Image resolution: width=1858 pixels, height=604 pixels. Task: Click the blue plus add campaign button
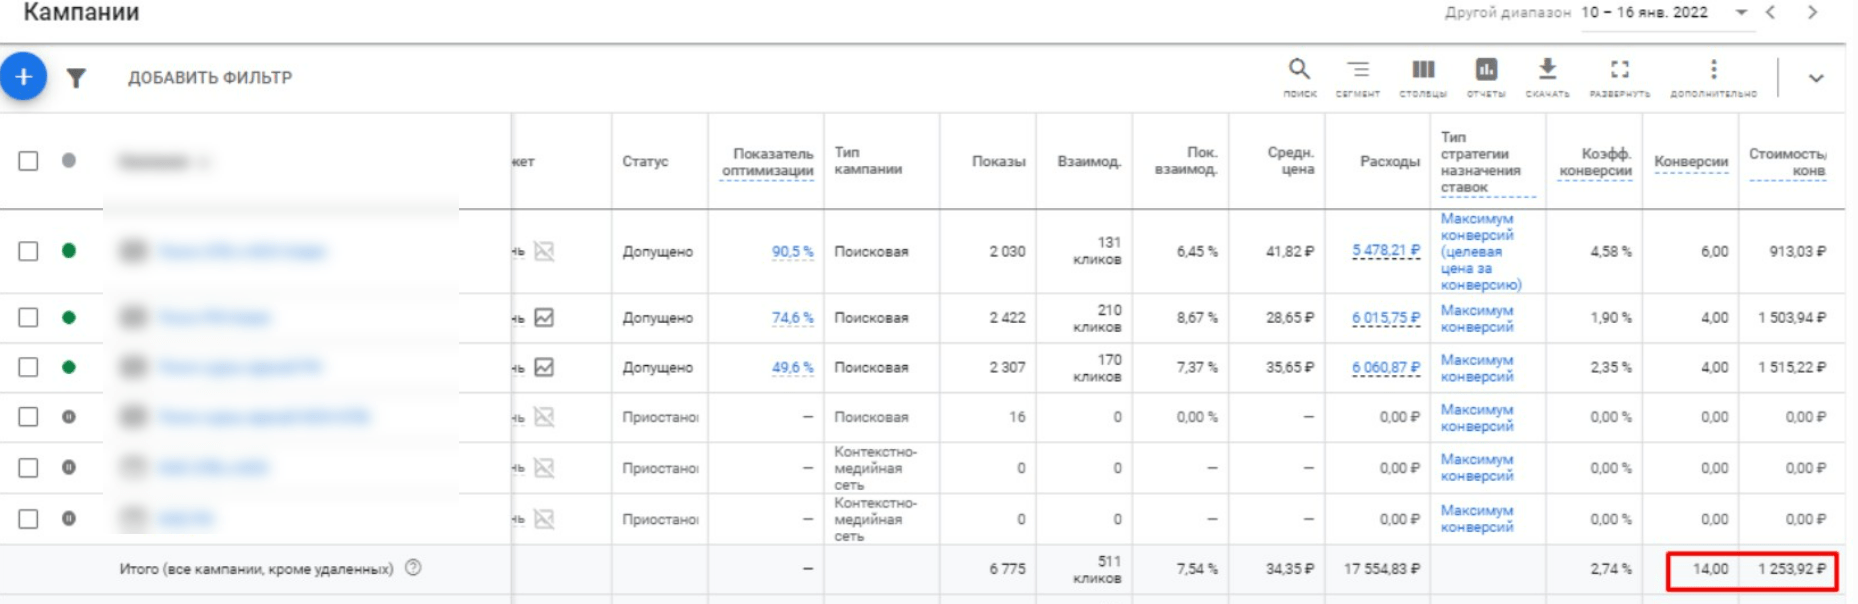point(23,77)
